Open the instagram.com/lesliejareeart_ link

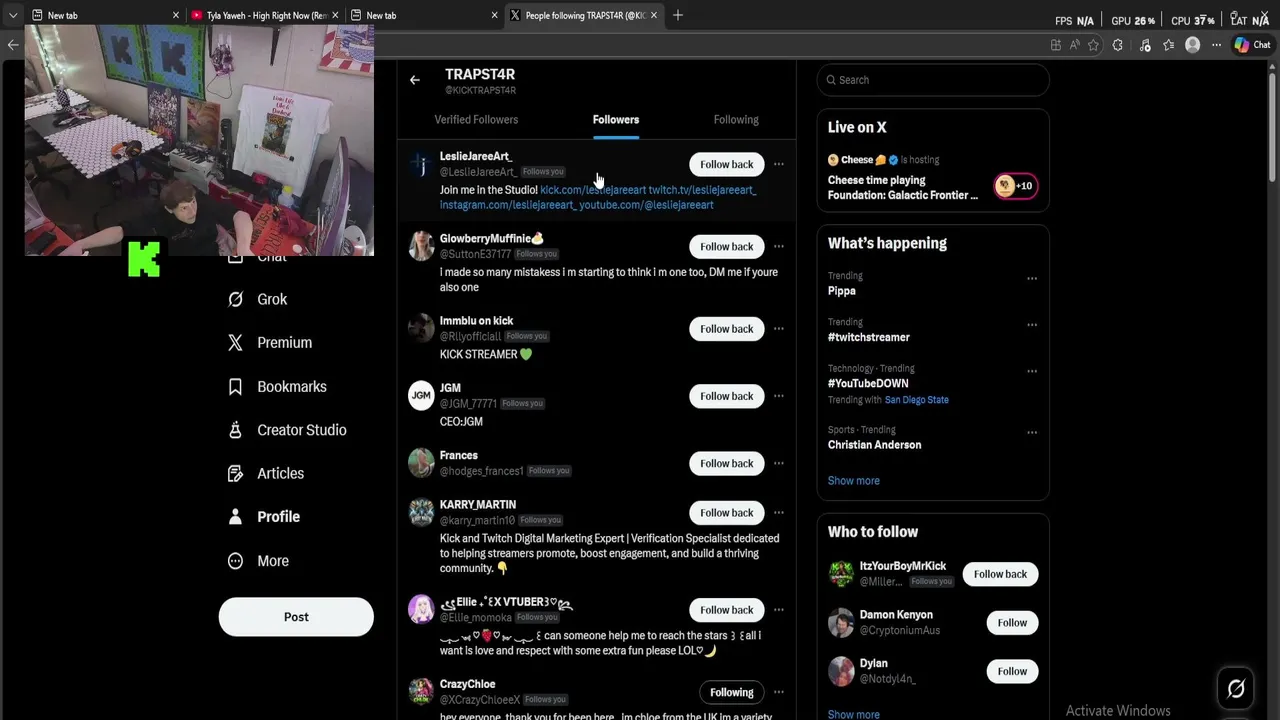tap(506, 205)
